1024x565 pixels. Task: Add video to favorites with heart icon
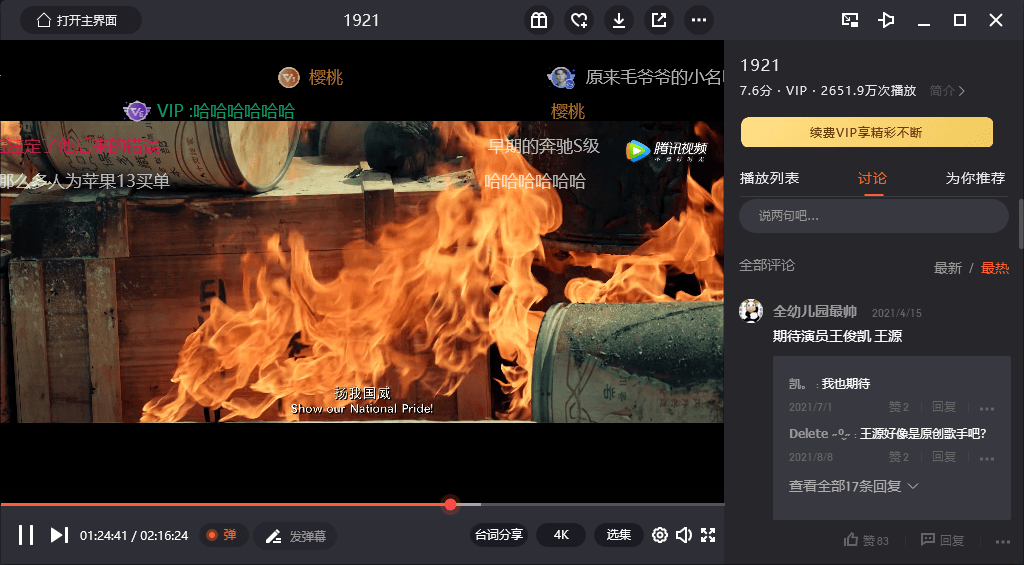579,20
